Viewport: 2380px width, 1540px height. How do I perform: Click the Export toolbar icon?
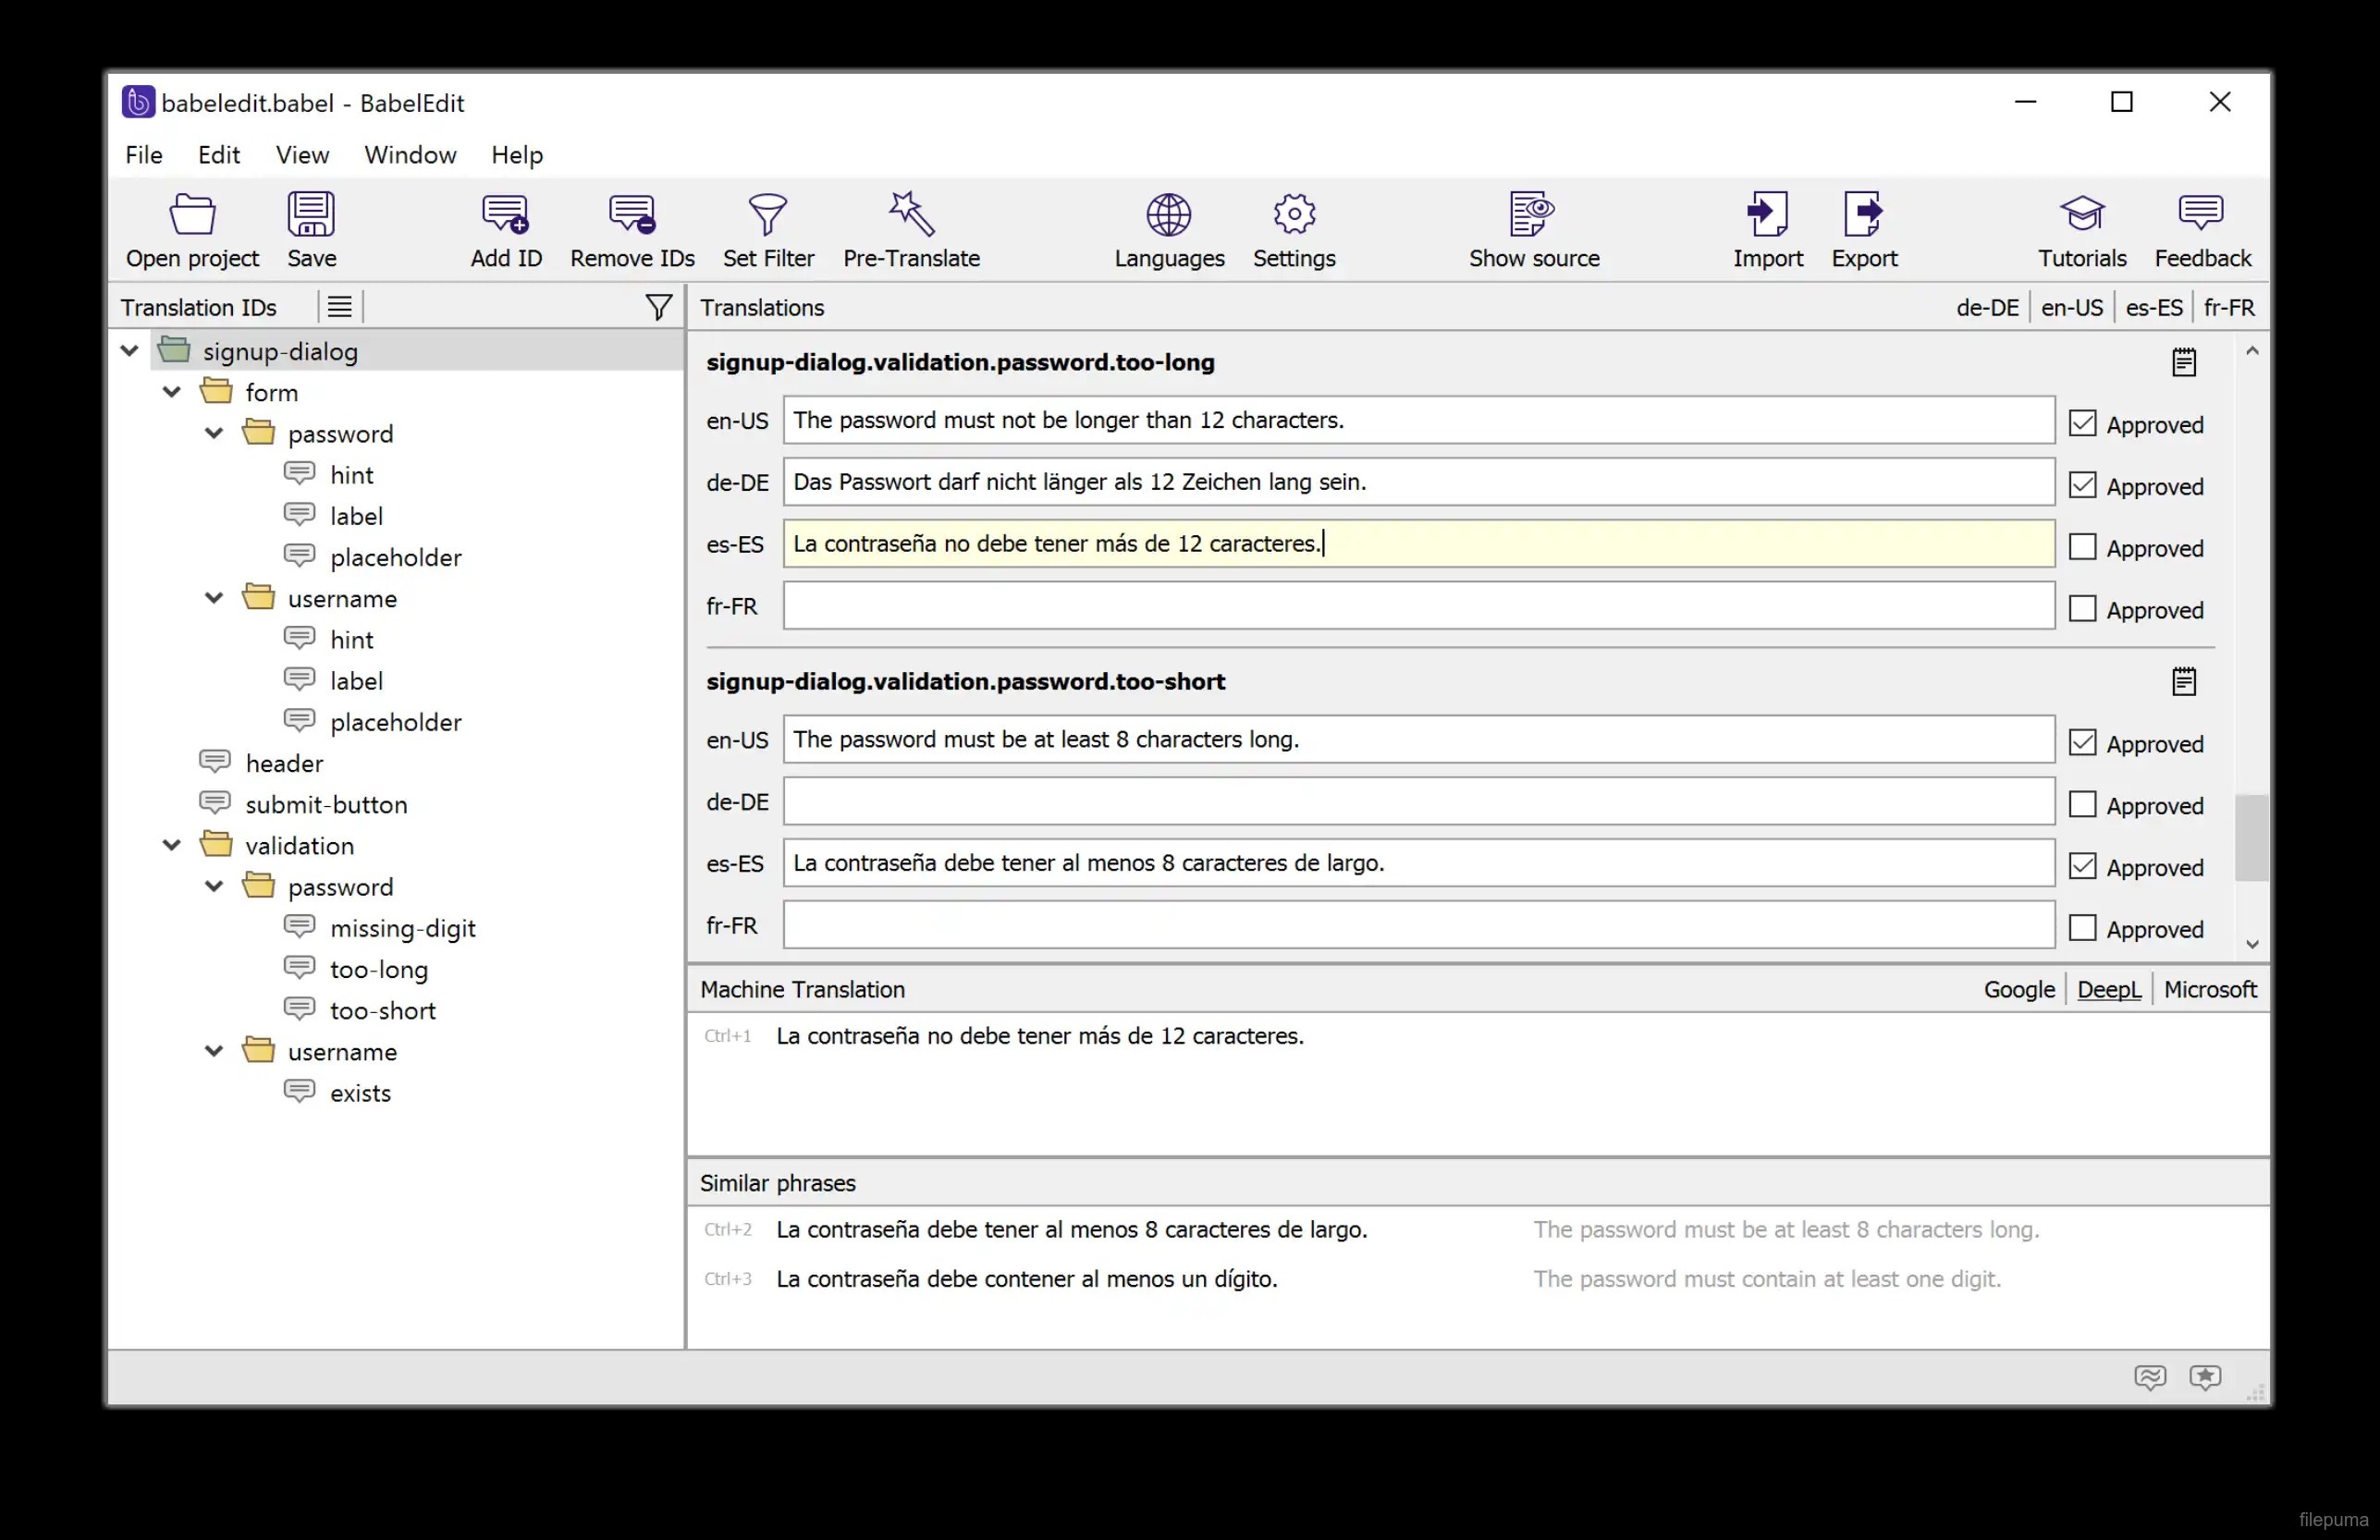pyautogui.click(x=1863, y=214)
